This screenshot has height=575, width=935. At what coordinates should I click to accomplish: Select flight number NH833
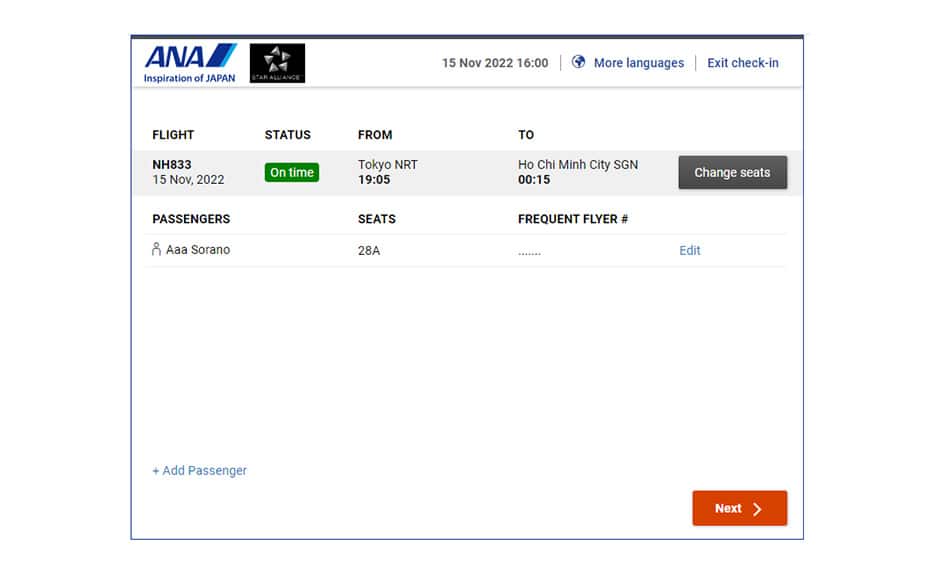pyautogui.click(x=172, y=165)
